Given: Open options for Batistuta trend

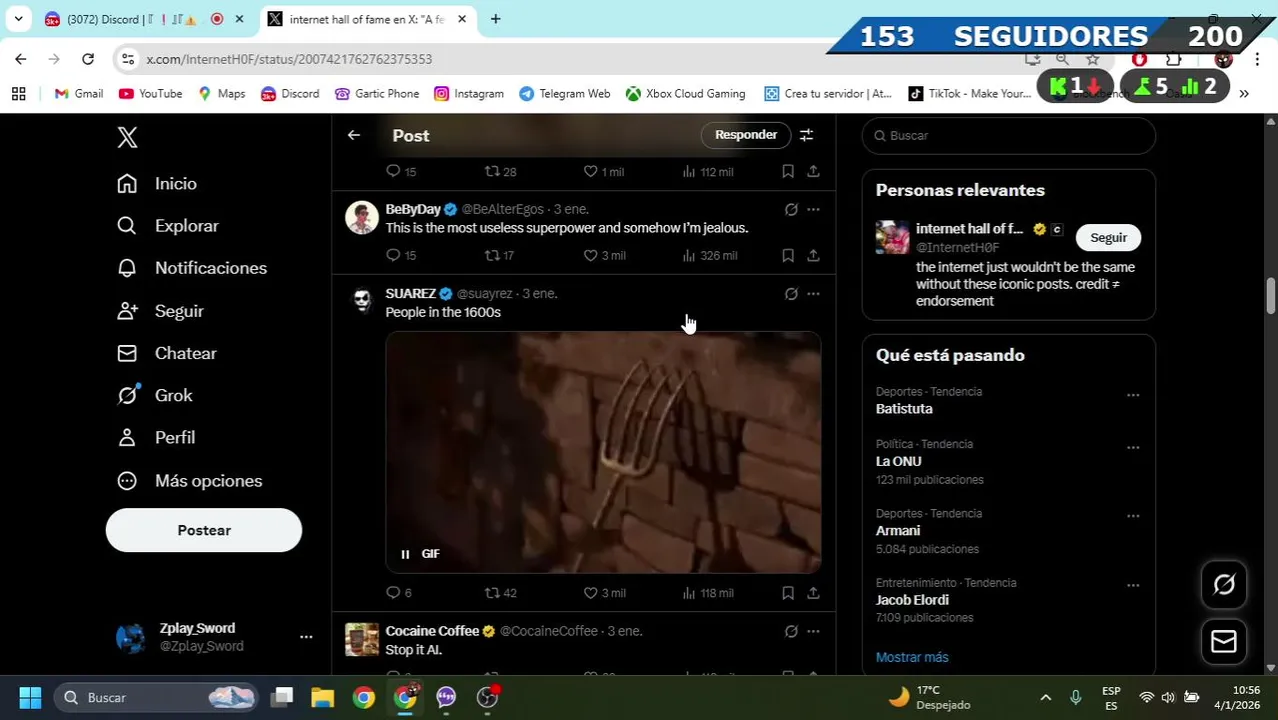Looking at the screenshot, I should (1133, 395).
